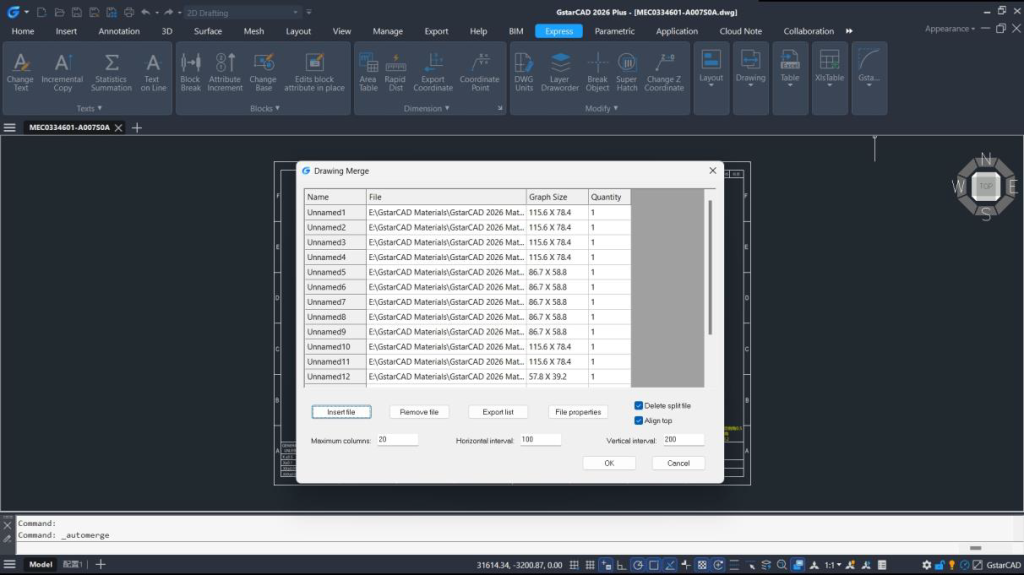Image resolution: width=1024 pixels, height=575 pixels.
Task: Switch to the Parametric ribbon tab
Action: [x=614, y=31]
